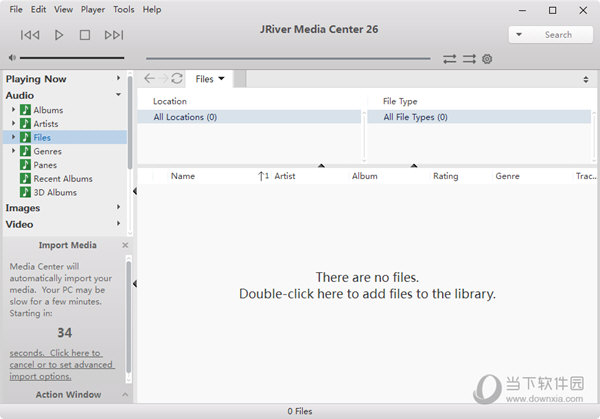Click the Previous track button

[30, 35]
